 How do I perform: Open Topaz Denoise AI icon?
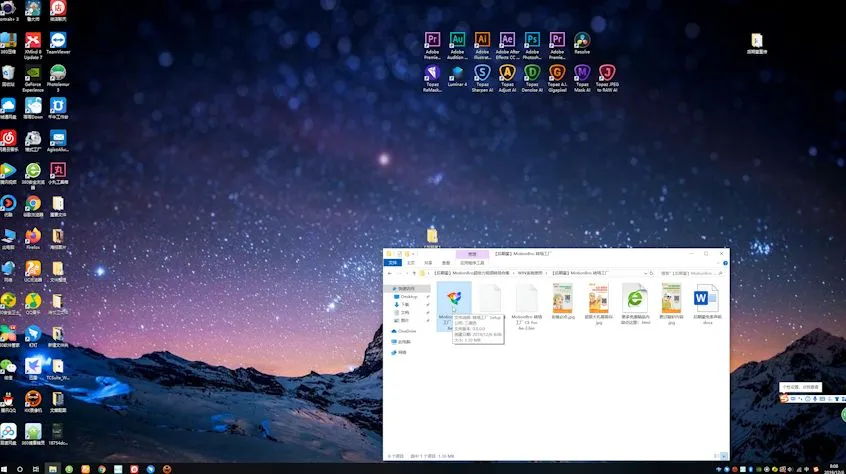point(532,78)
